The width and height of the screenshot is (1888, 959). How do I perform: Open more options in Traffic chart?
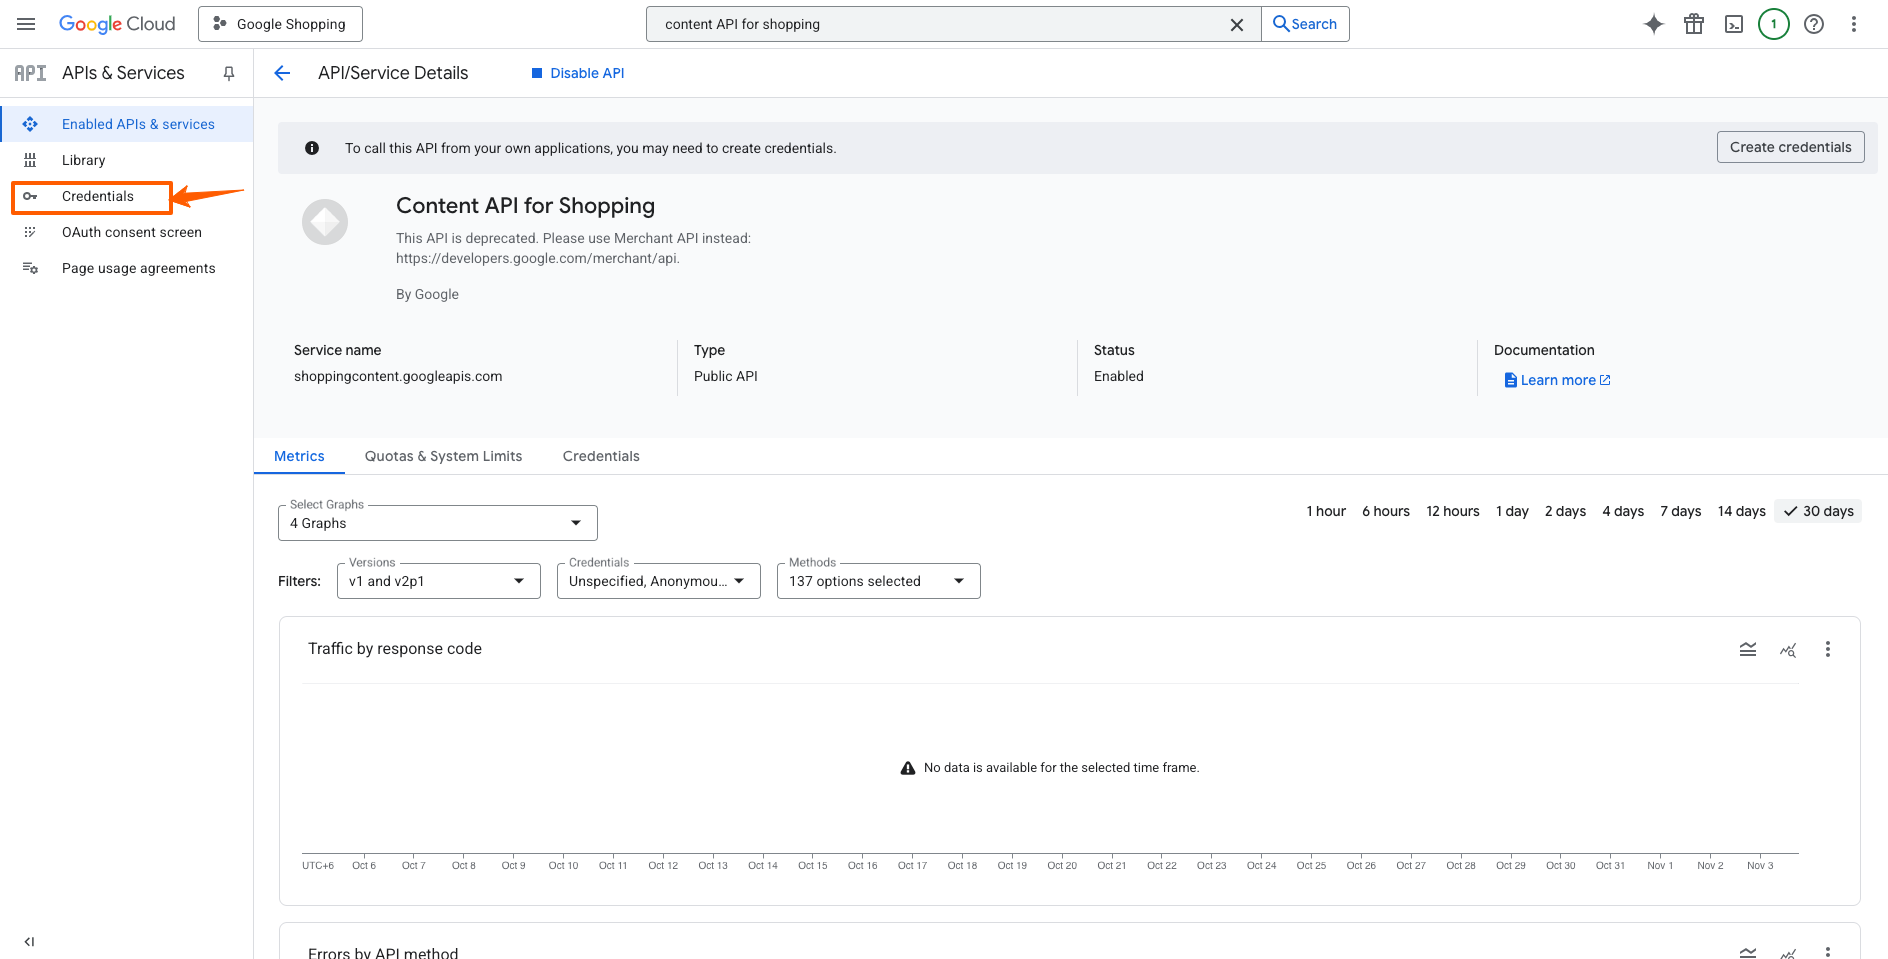[1828, 649]
